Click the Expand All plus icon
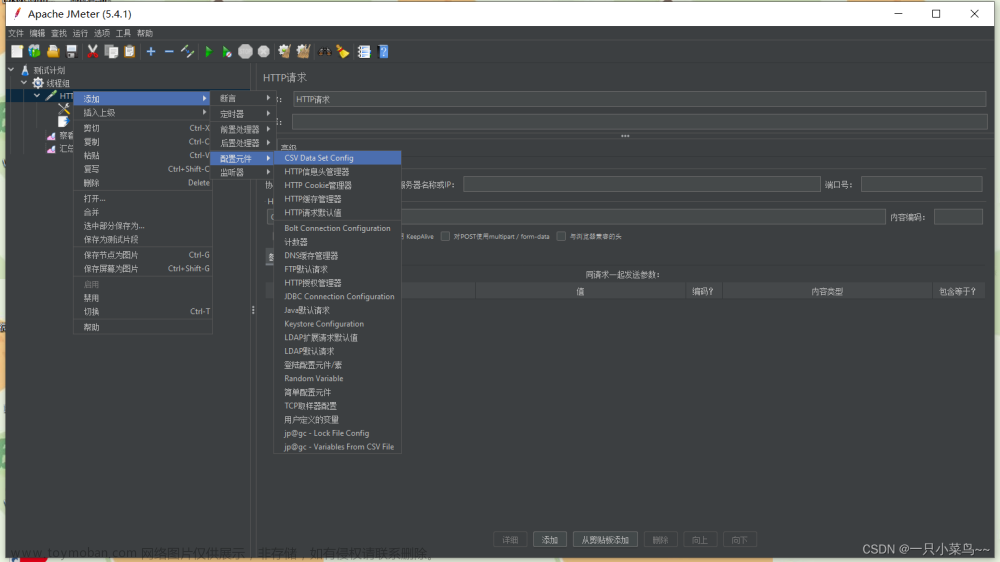 pyautogui.click(x=151, y=52)
